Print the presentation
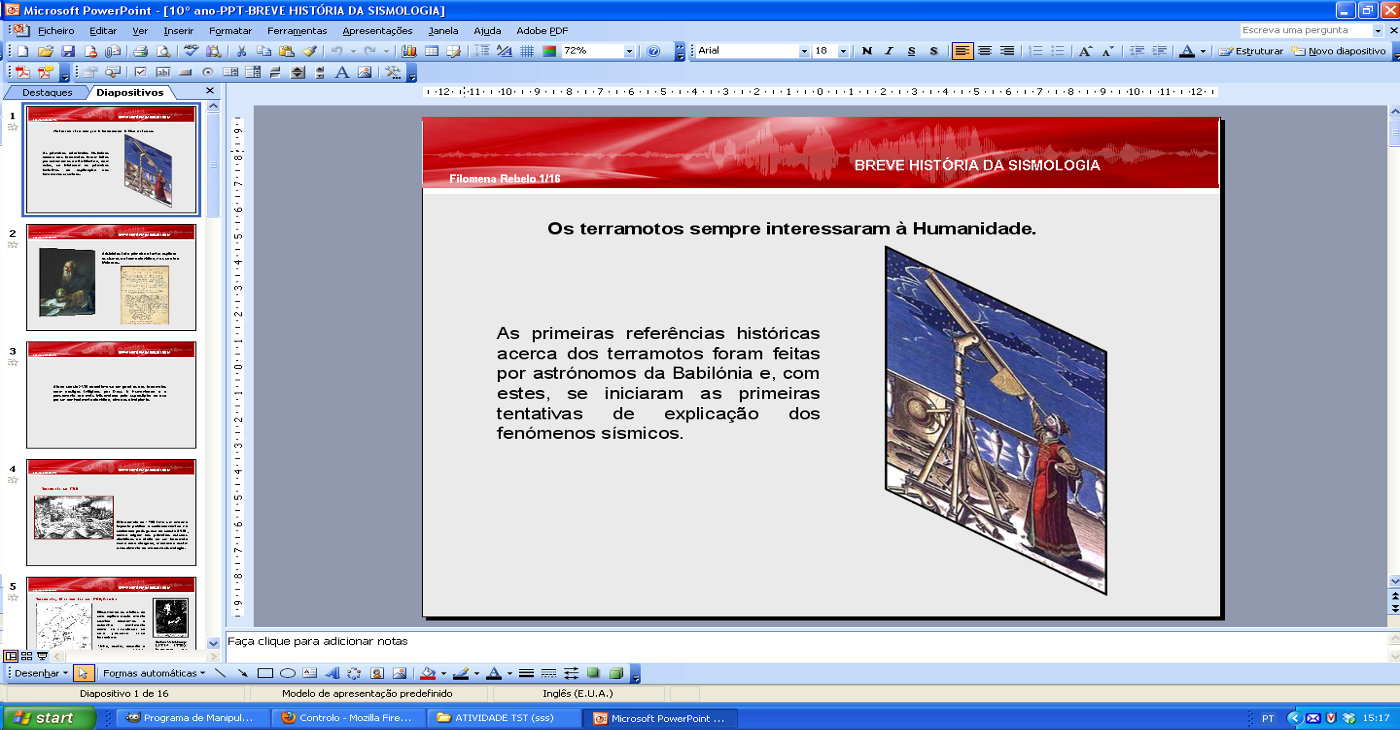 pos(140,51)
